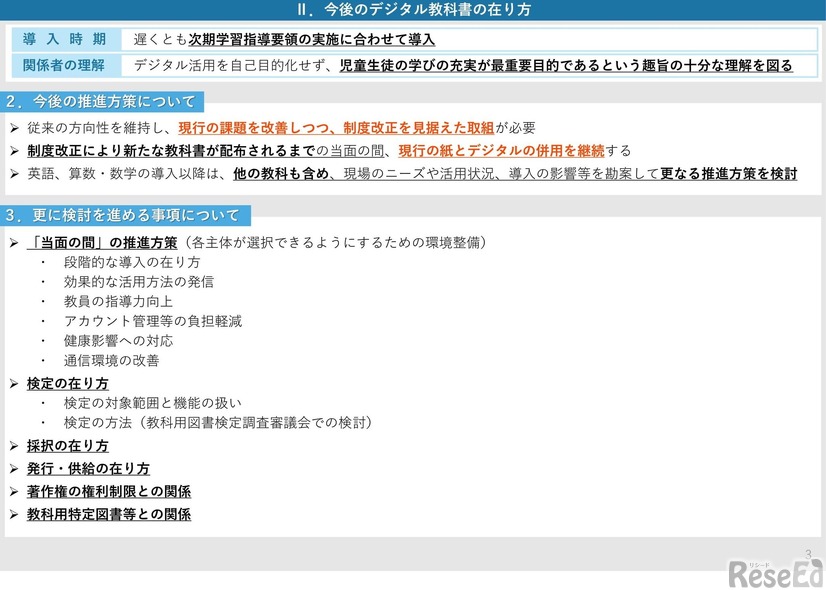This screenshot has height=590, width=826.
Task: Click the text '次期学習指導要領の実施に合わせて導入'
Action: 311,40
